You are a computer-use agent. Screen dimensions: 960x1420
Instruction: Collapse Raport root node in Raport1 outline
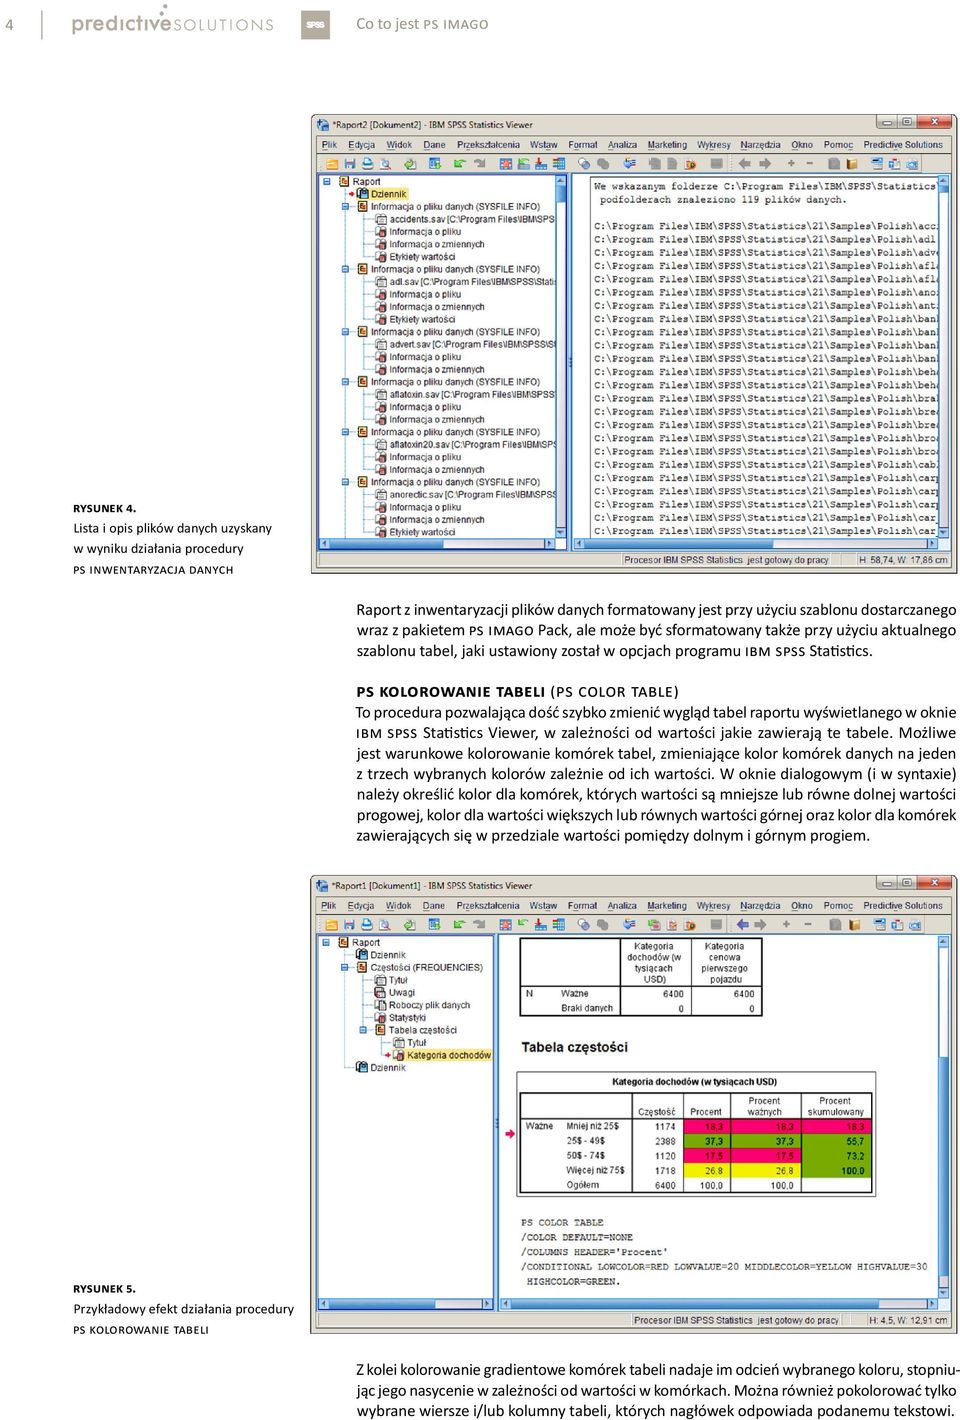[327, 942]
